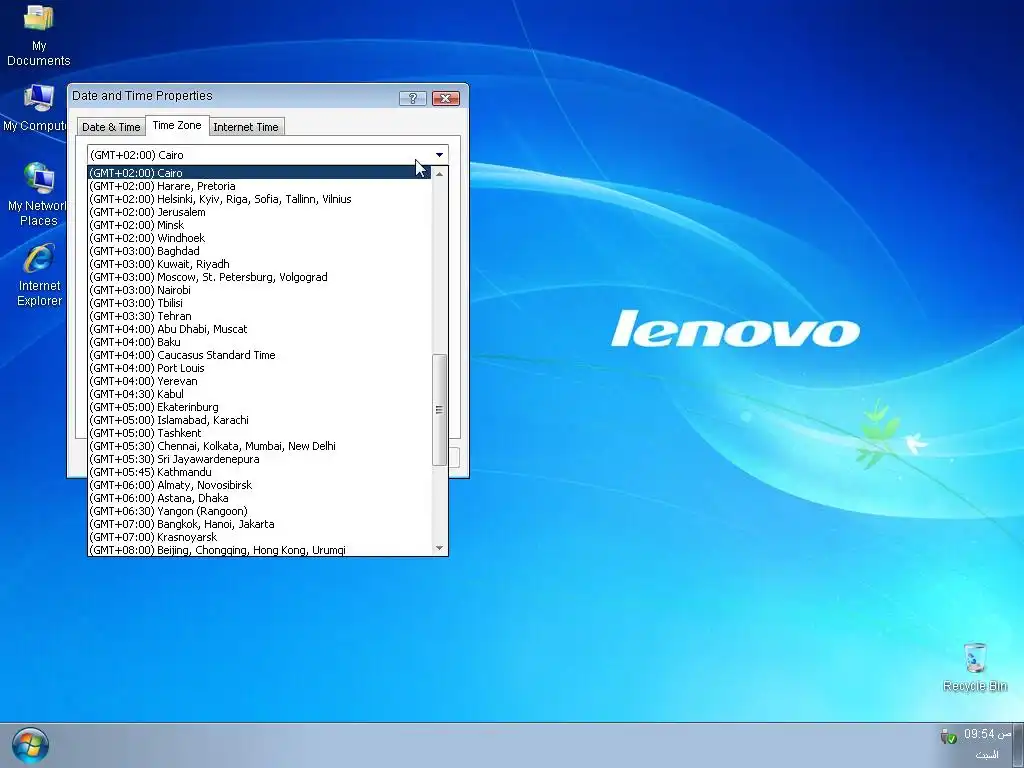The height and width of the screenshot is (768, 1024).
Task: Select (GMT+04:30) Kabul
Action: [259, 394]
